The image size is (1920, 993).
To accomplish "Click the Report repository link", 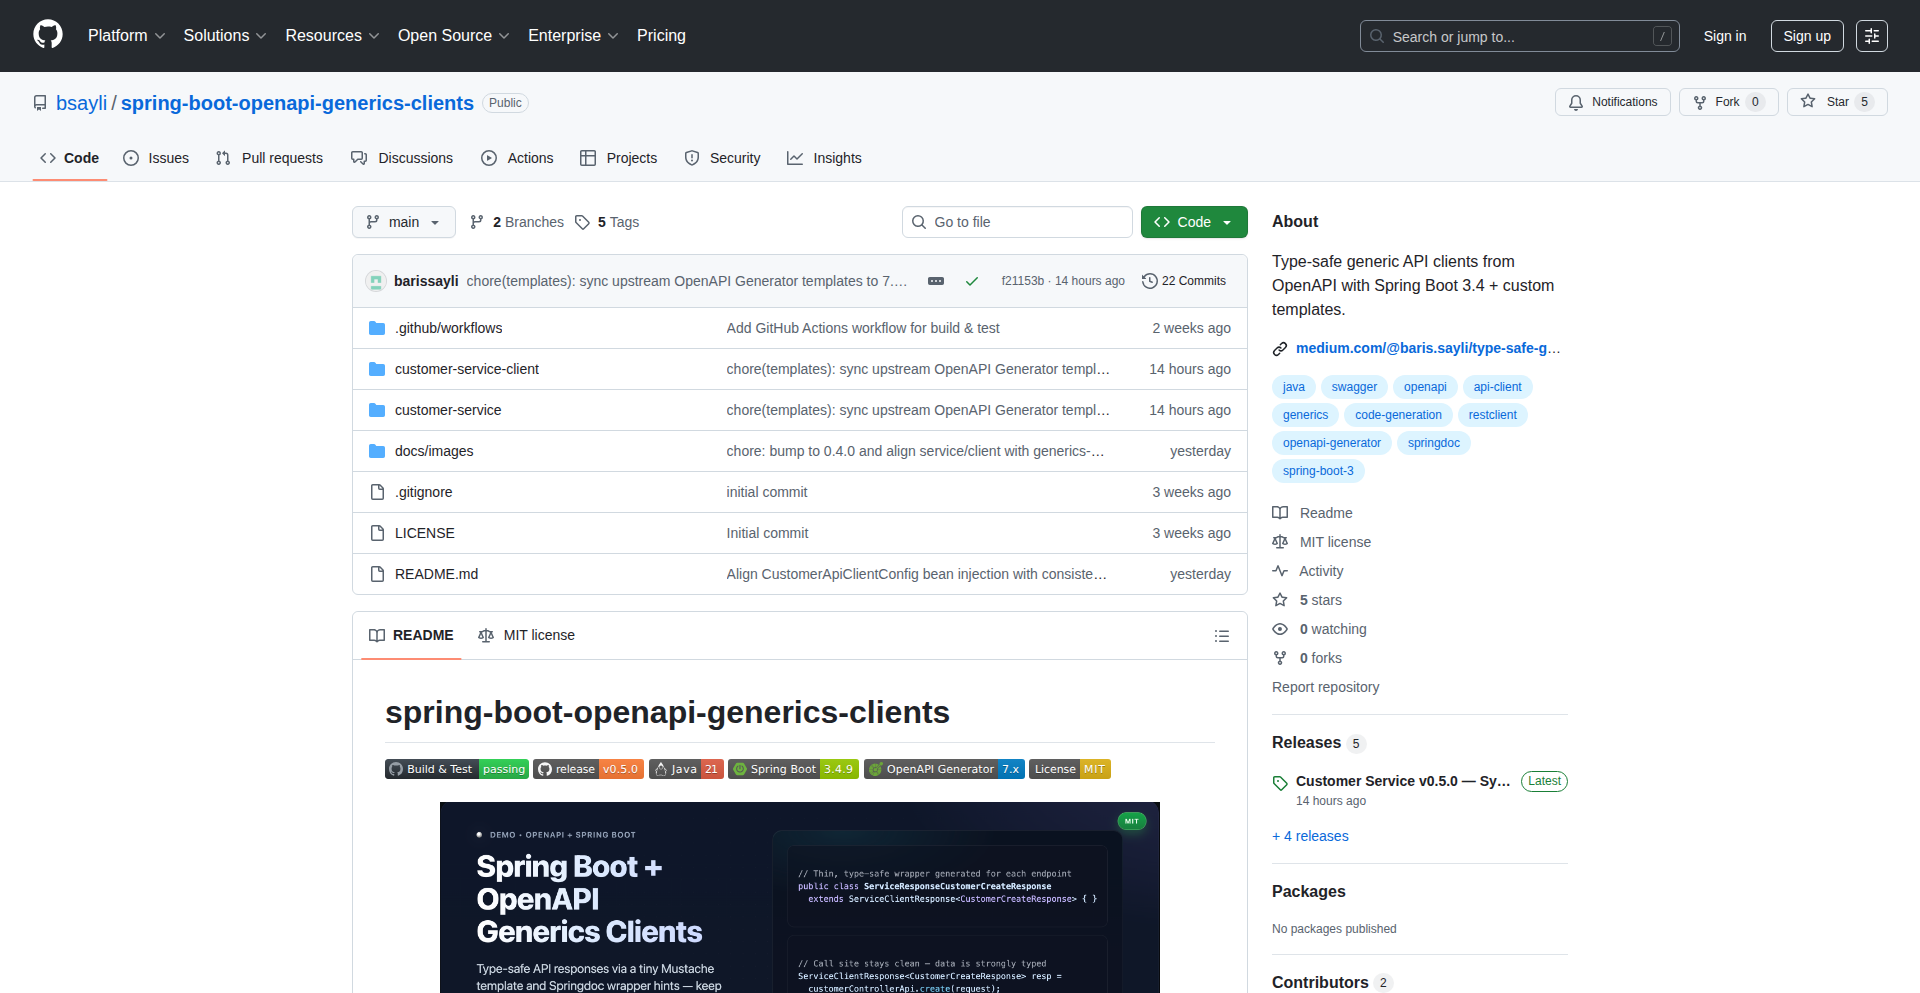I will tap(1325, 687).
